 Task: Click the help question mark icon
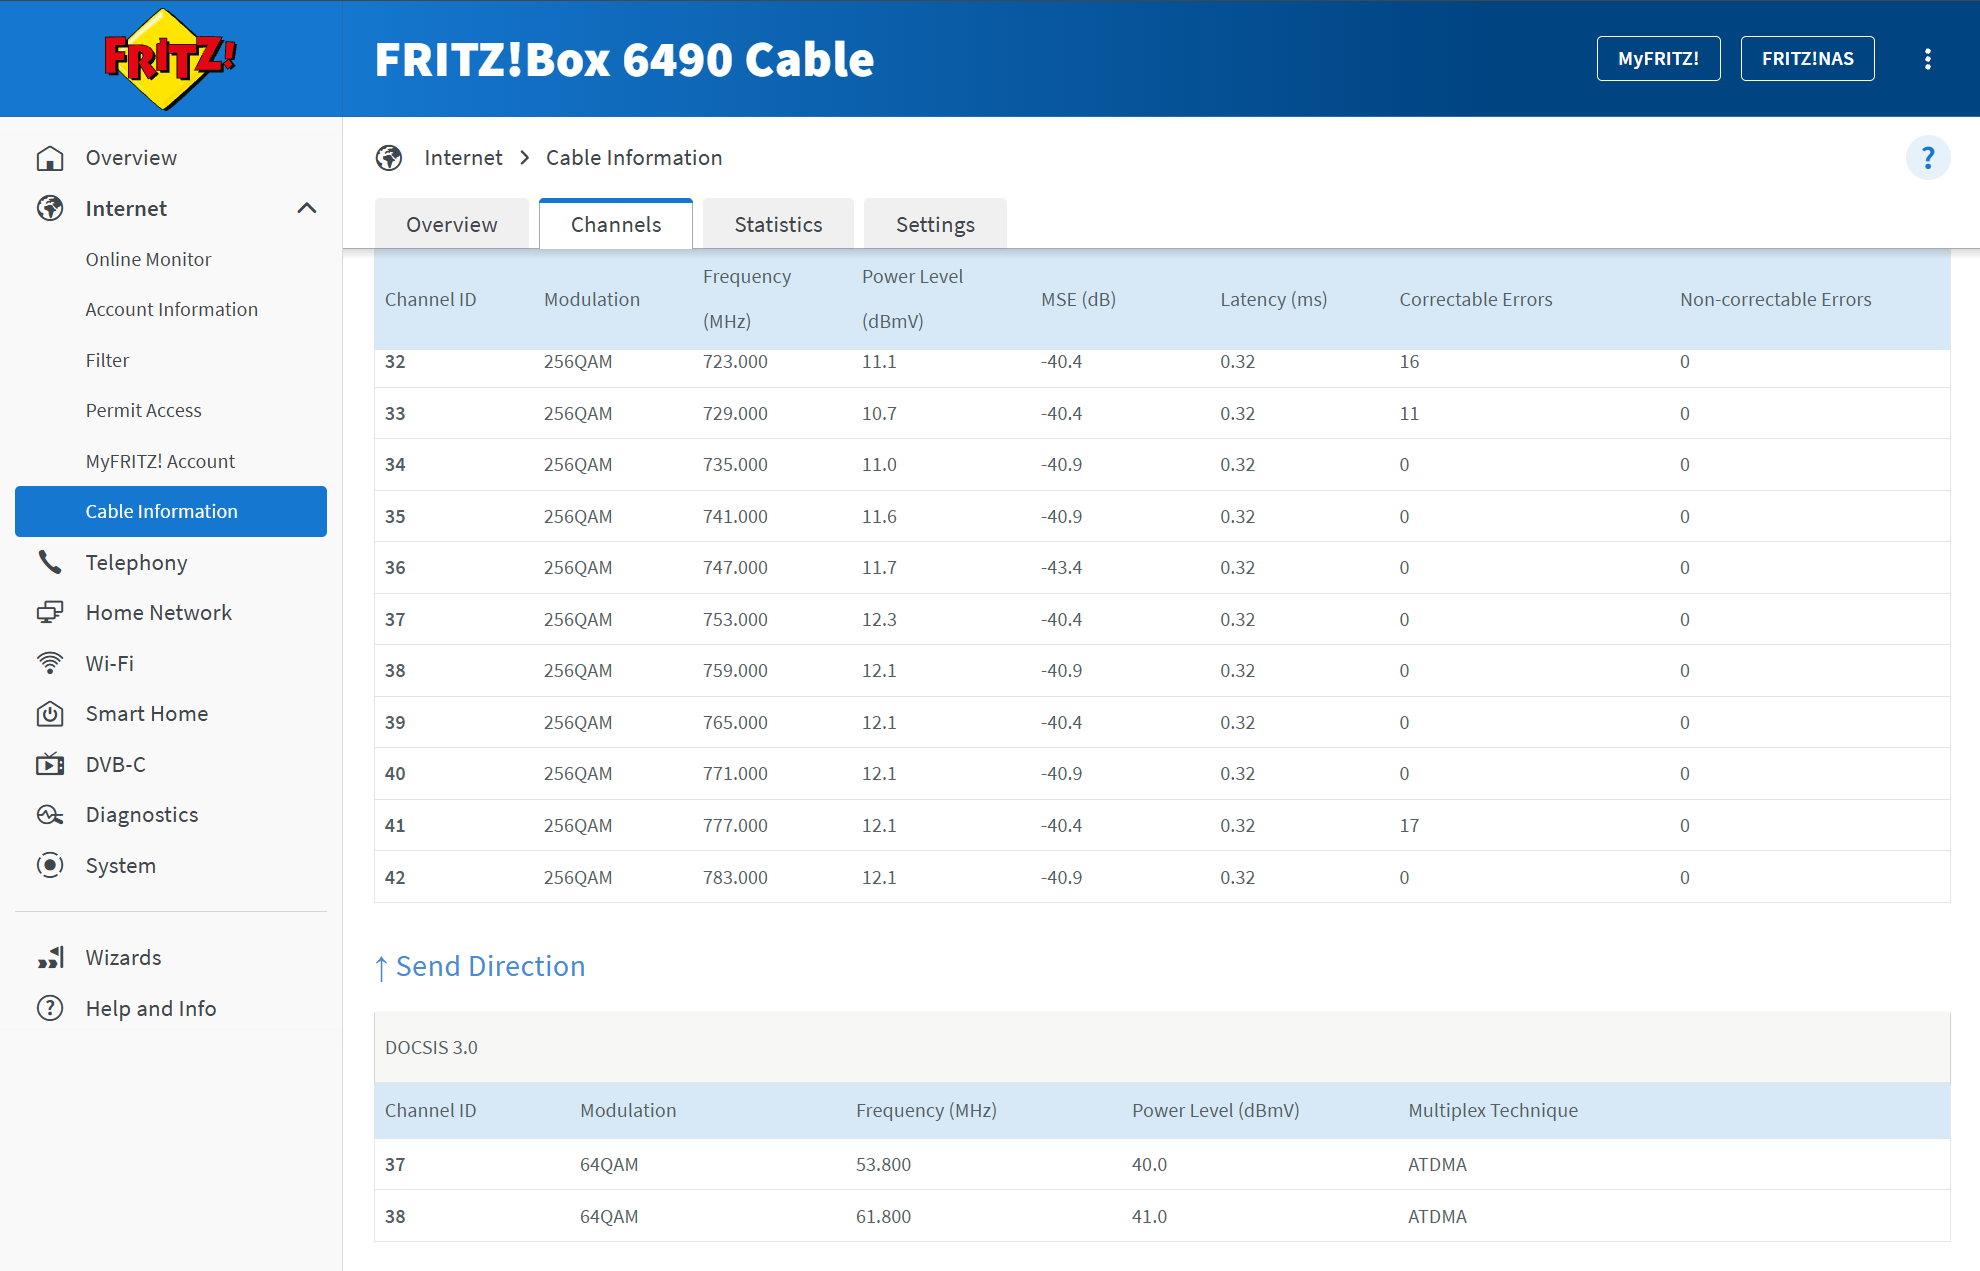coord(1927,158)
